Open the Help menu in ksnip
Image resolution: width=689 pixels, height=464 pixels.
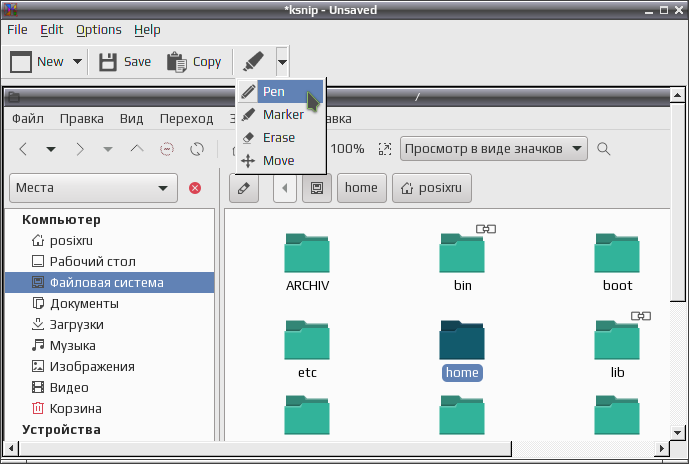(147, 29)
